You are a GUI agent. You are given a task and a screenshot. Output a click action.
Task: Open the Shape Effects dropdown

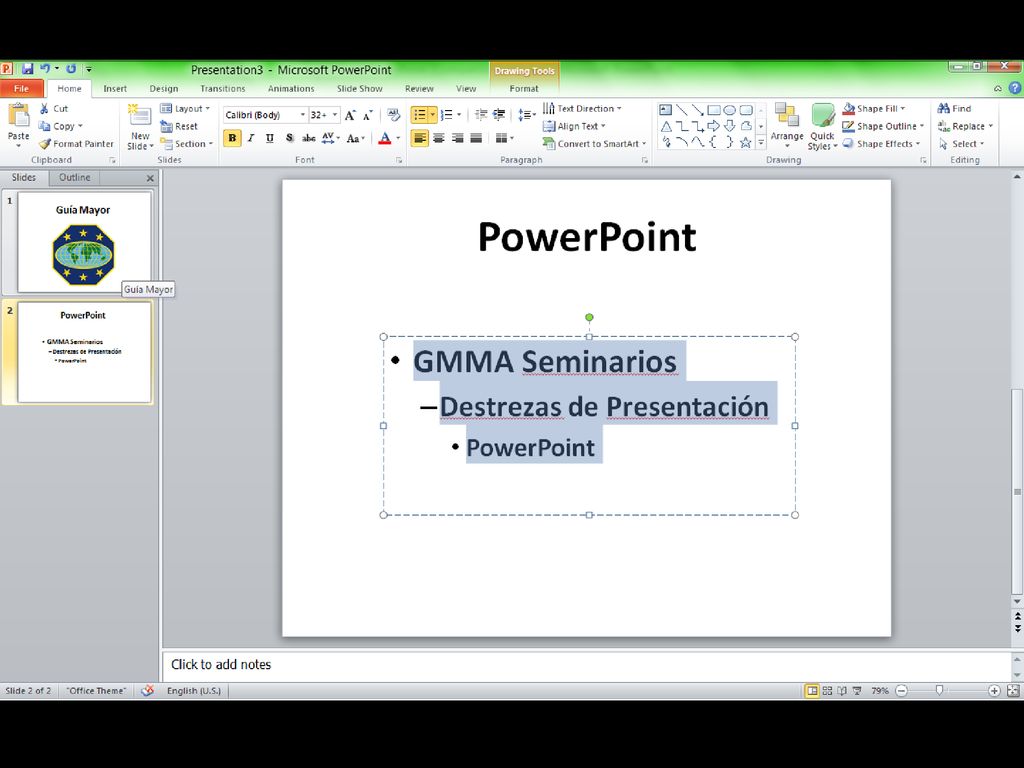(x=881, y=144)
